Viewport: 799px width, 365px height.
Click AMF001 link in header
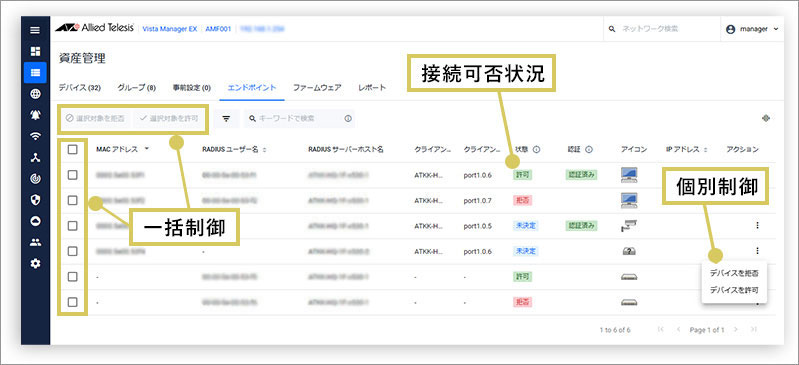coord(218,29)
